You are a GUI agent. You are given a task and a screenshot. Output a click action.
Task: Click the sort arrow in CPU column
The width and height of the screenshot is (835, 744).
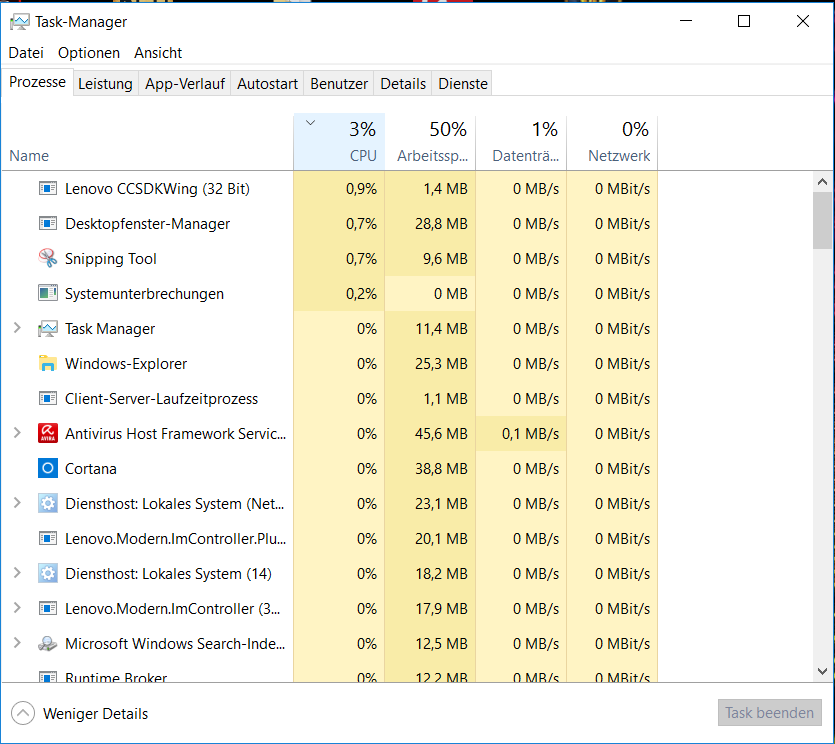tap(310, 123)
